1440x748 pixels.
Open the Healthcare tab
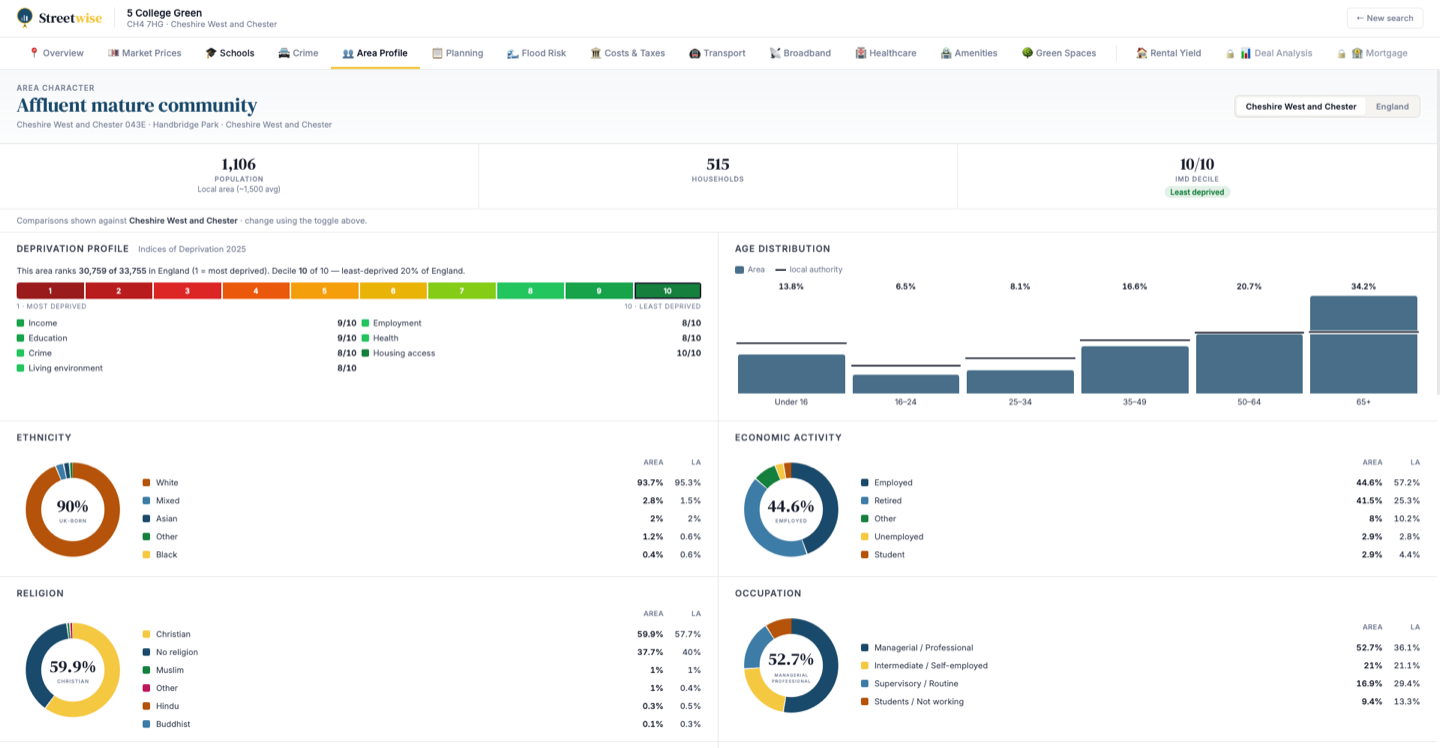(x=886, y=53)
